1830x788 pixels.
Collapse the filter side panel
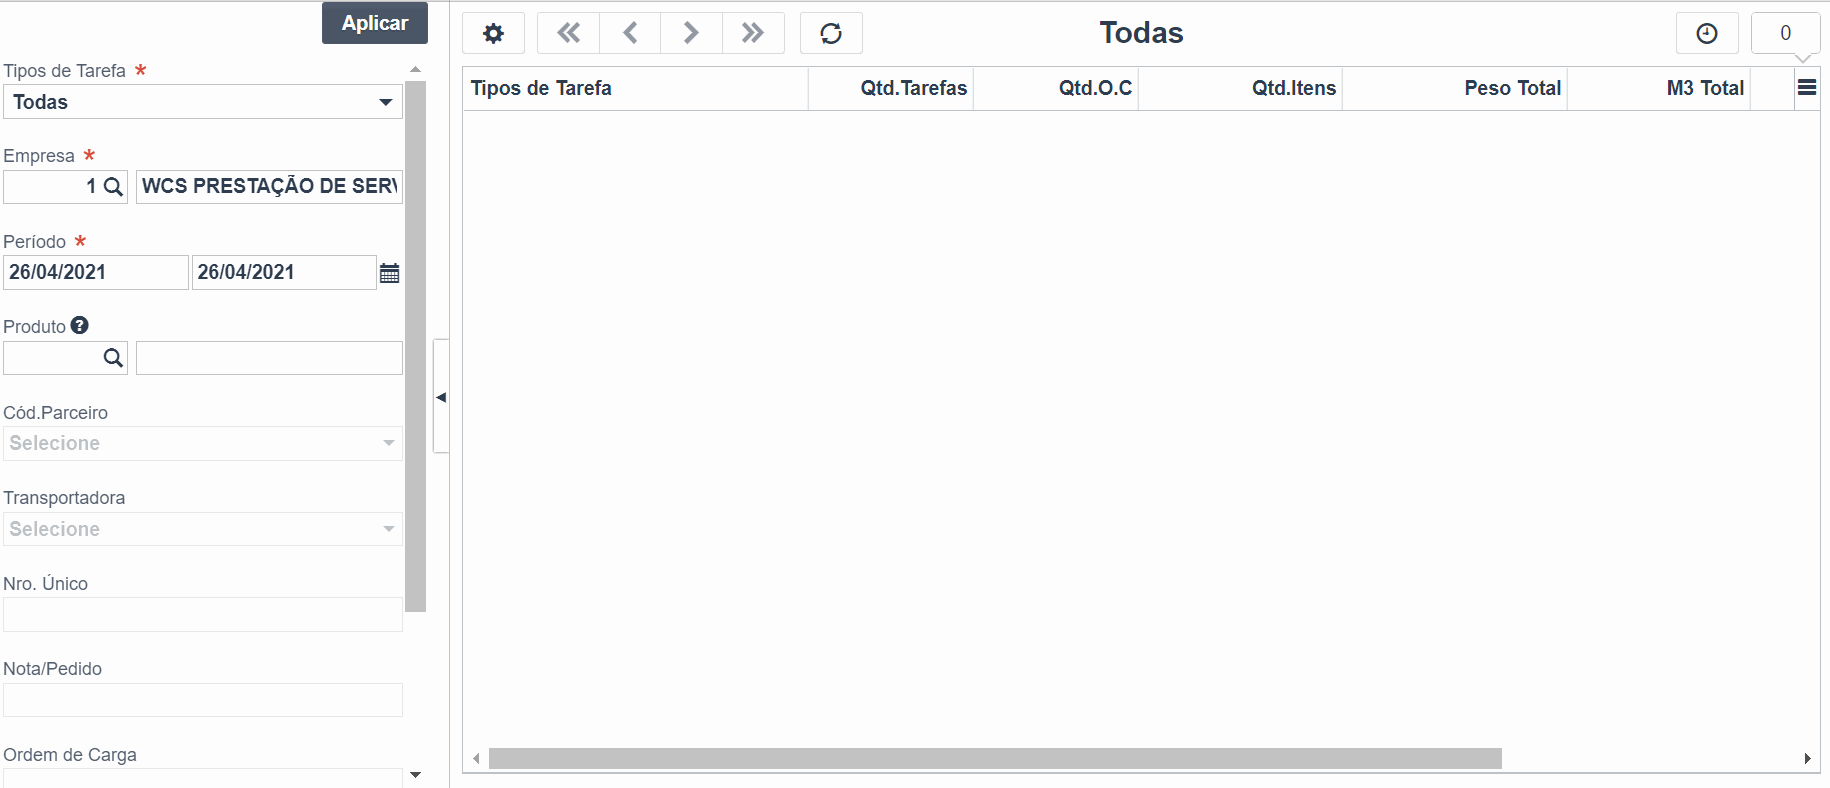441,397
